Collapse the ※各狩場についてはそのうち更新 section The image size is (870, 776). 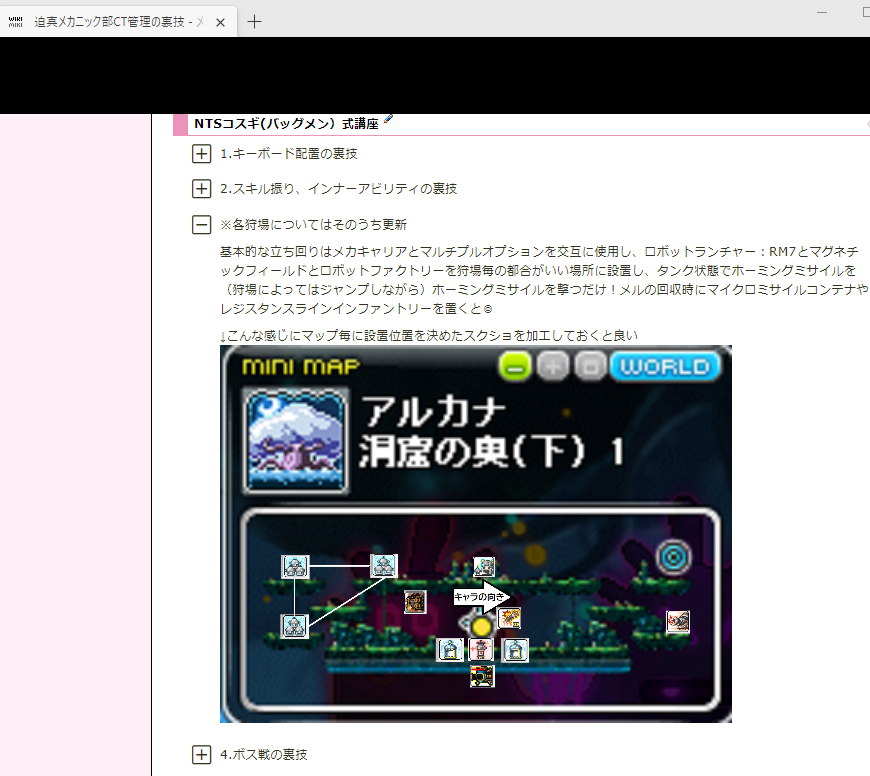click(201, 225)
